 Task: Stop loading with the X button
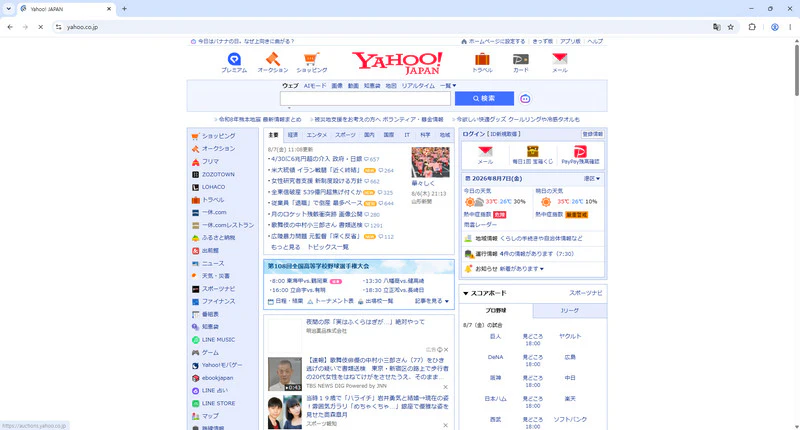click(x=40, y=27)
